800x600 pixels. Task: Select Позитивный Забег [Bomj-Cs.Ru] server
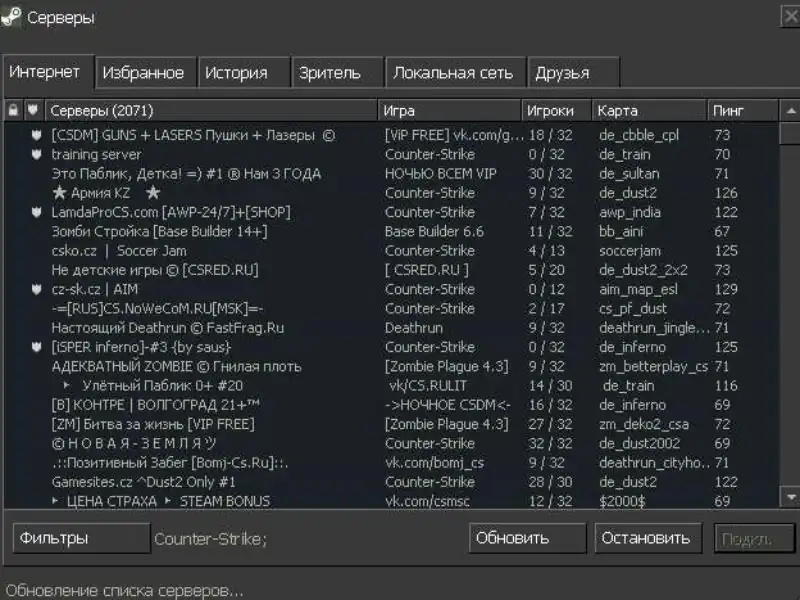point(392,463)
